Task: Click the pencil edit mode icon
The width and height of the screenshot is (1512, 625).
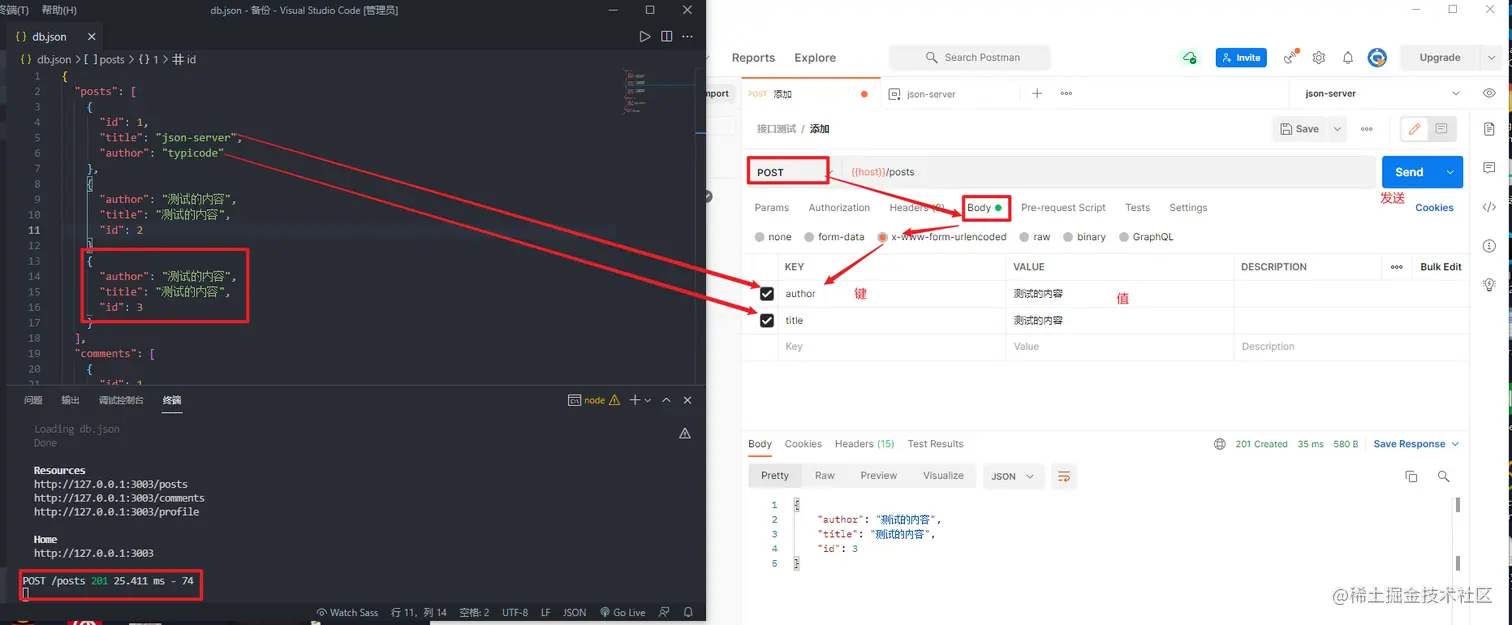Action: coord(1414,129)
